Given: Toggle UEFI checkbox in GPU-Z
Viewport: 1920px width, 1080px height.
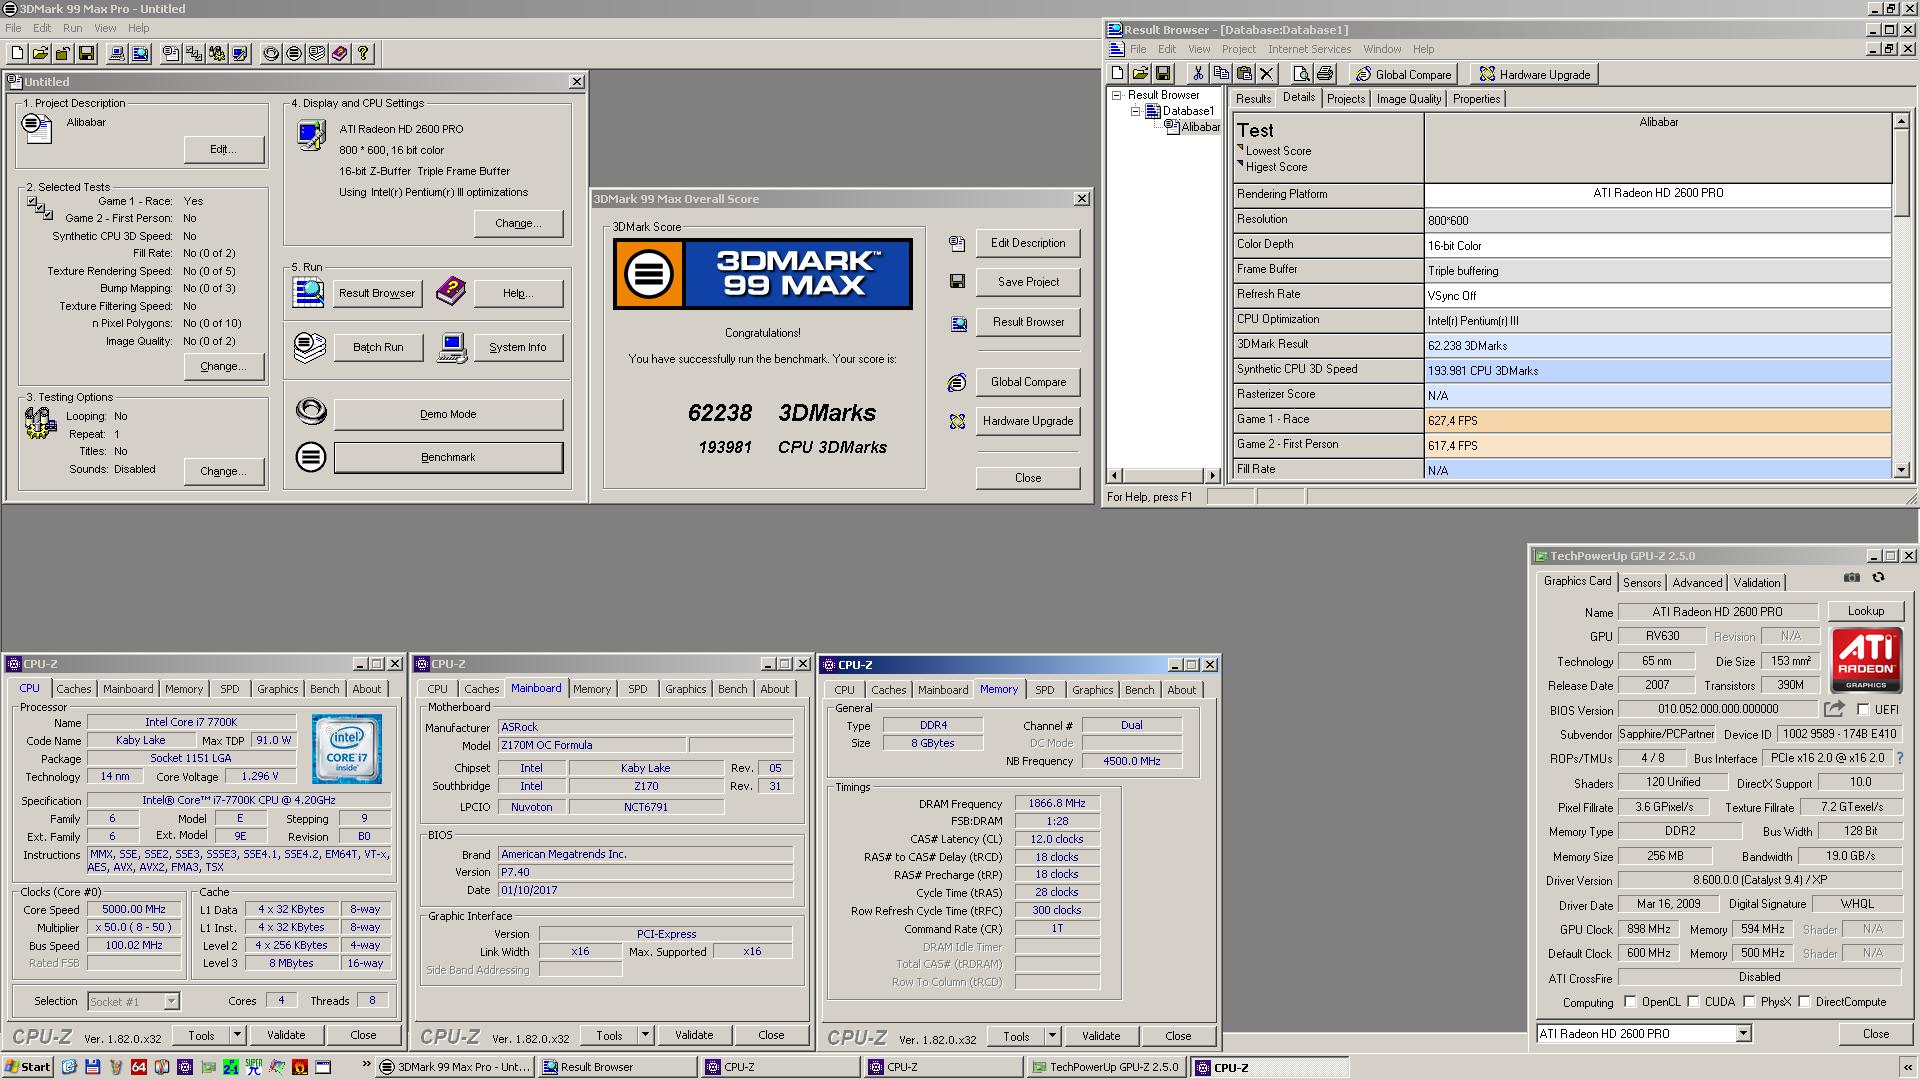Looking at the screenshot, I should [x=1863, y=709].
